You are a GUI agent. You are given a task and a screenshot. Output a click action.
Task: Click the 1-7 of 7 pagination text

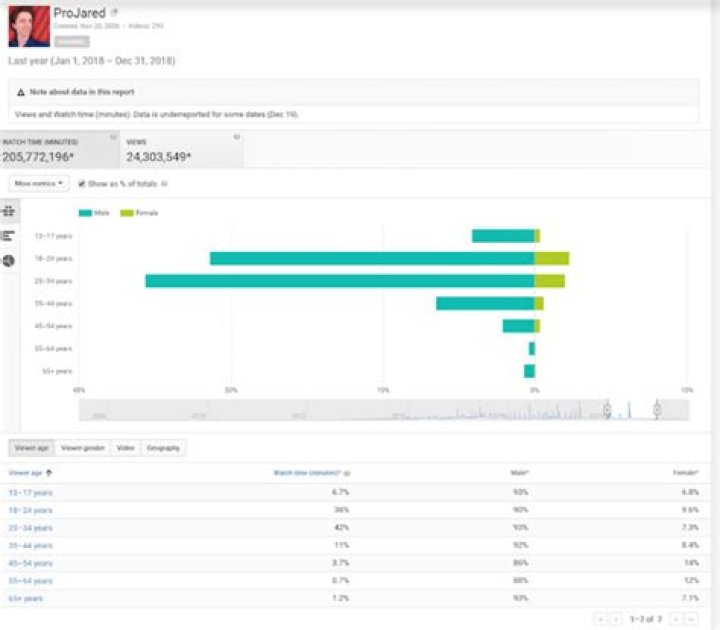pyautogui.click(x=646, y=619)
